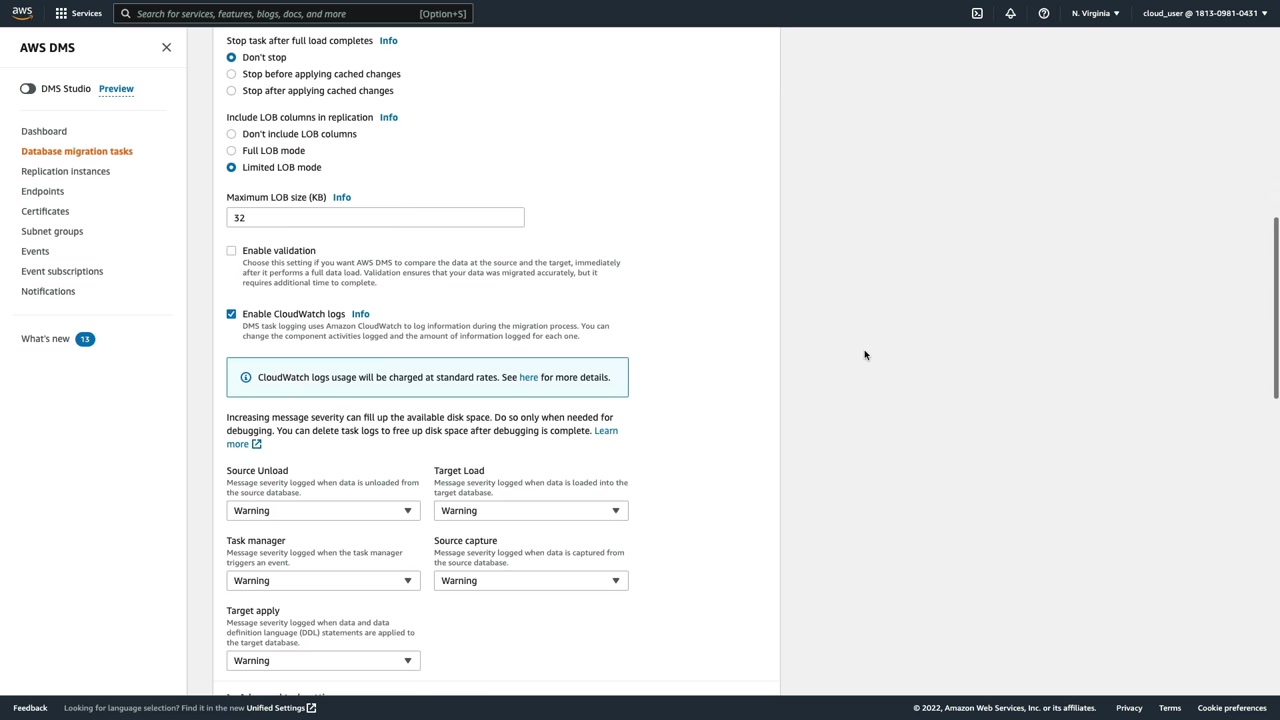Select Don't stop radio option
1280x720 pixels.
pos(231,57)
